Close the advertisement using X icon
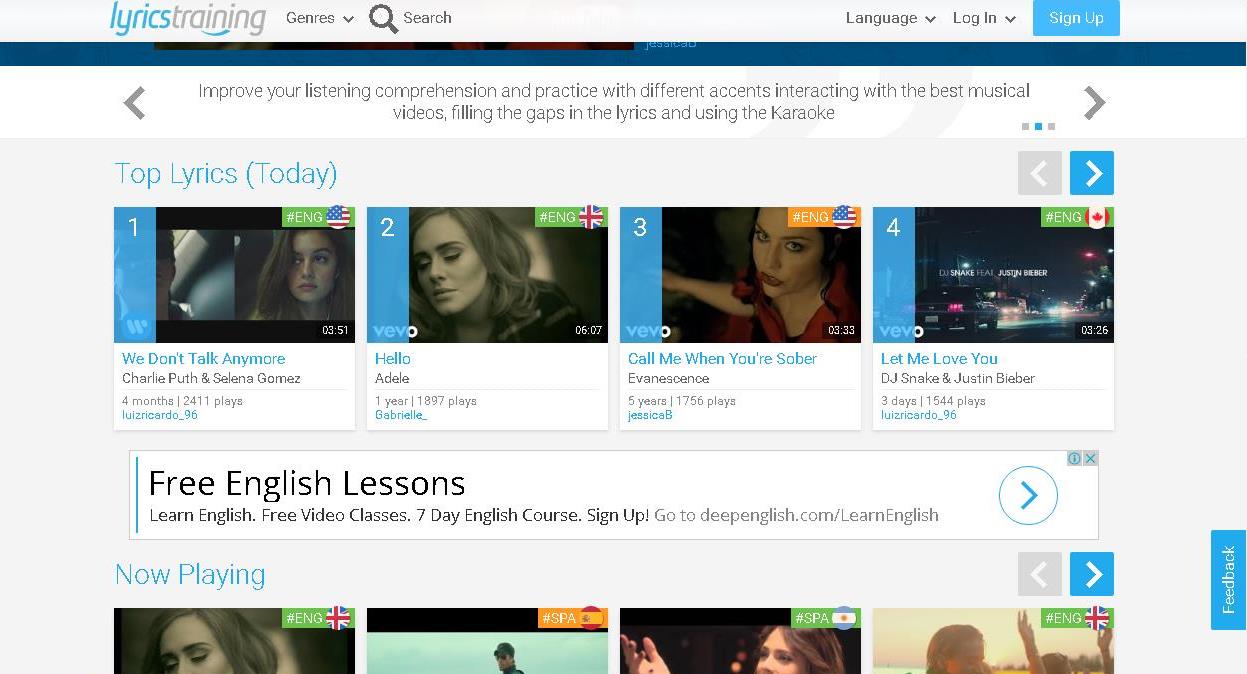 [1090, 458]
